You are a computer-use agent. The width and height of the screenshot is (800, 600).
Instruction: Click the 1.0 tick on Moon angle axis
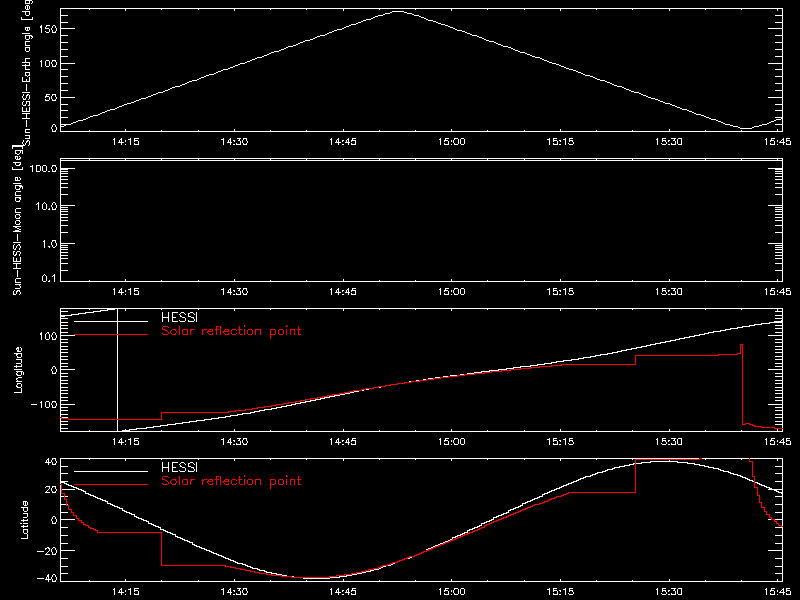(49, 244)
